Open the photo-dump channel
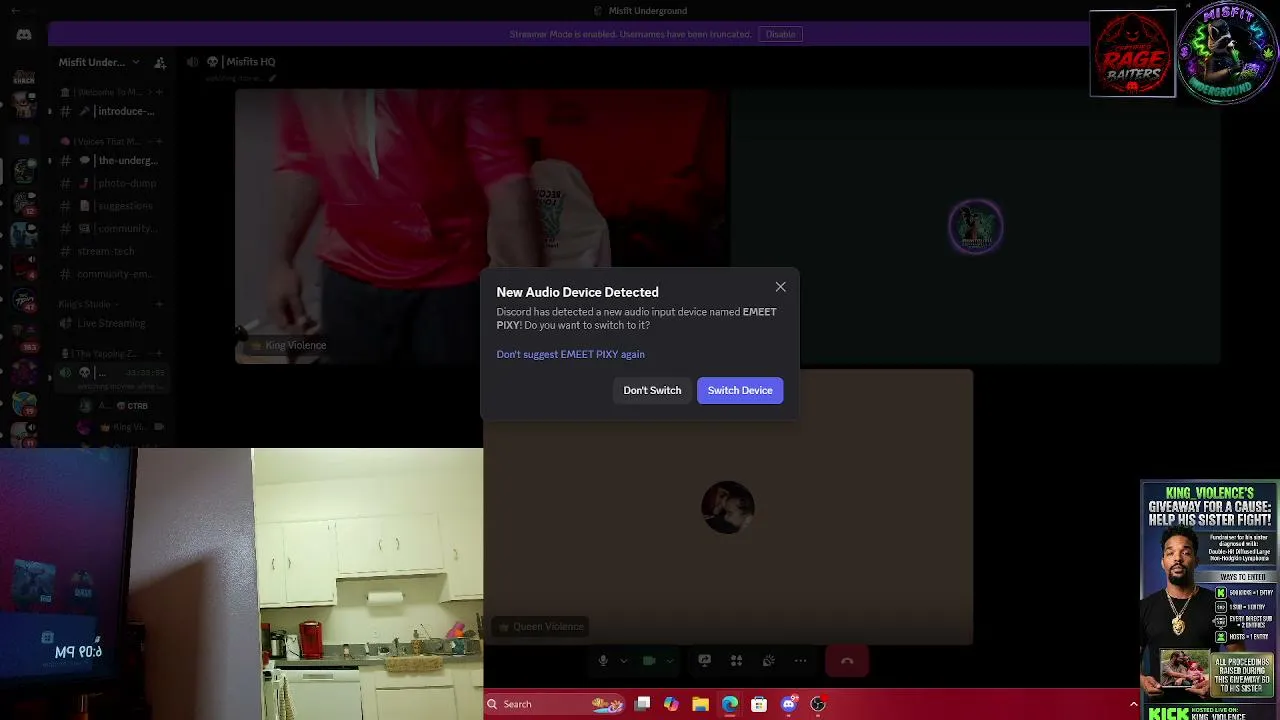Viewport: 1280px width, 720px height. click(110, 183)
